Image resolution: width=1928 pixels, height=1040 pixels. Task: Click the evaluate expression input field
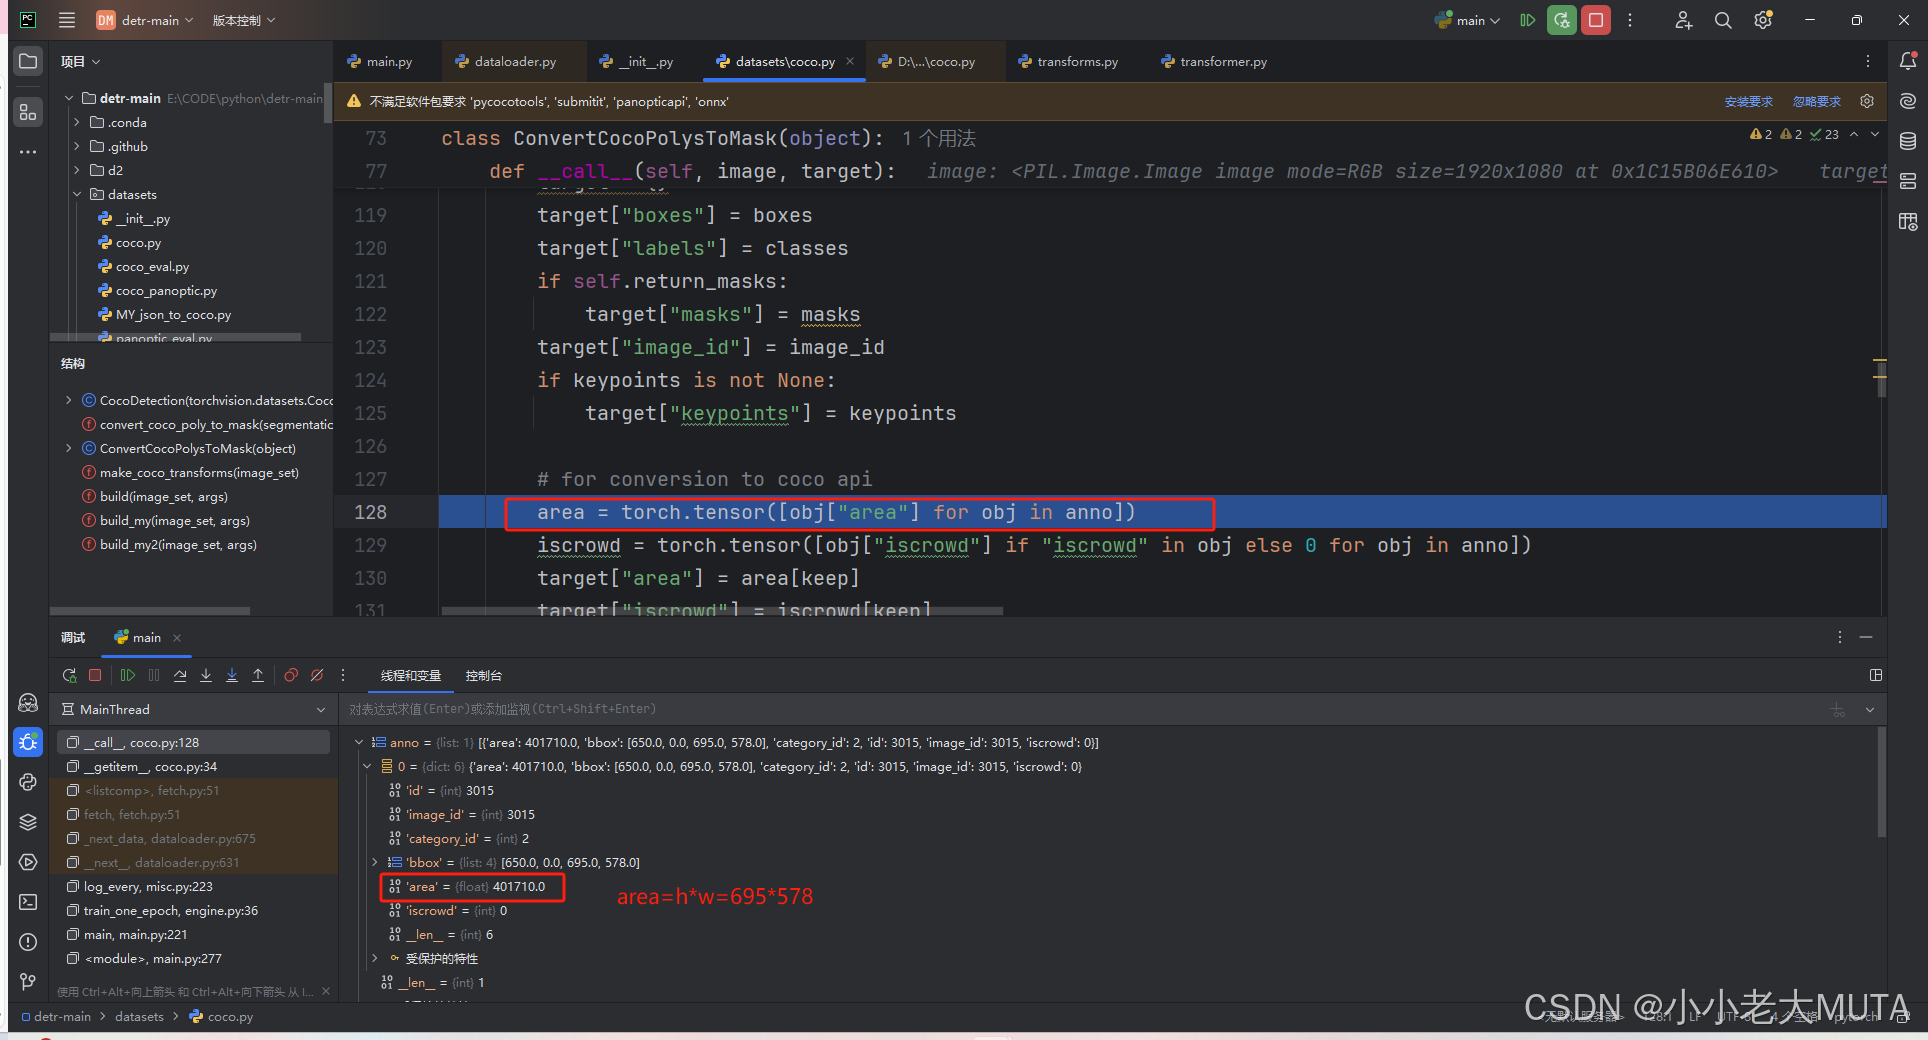point(1083,709)
